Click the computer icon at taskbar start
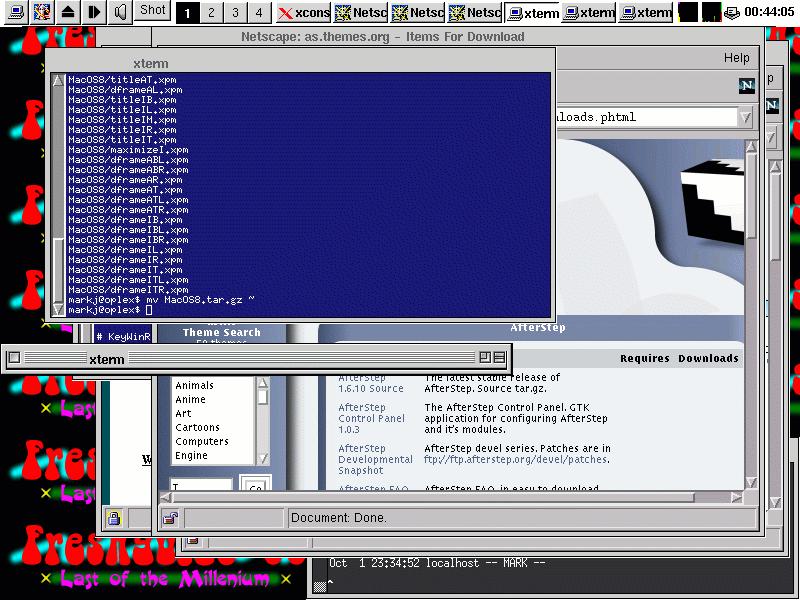Viewport: 800px width, 600px height. 16,11
